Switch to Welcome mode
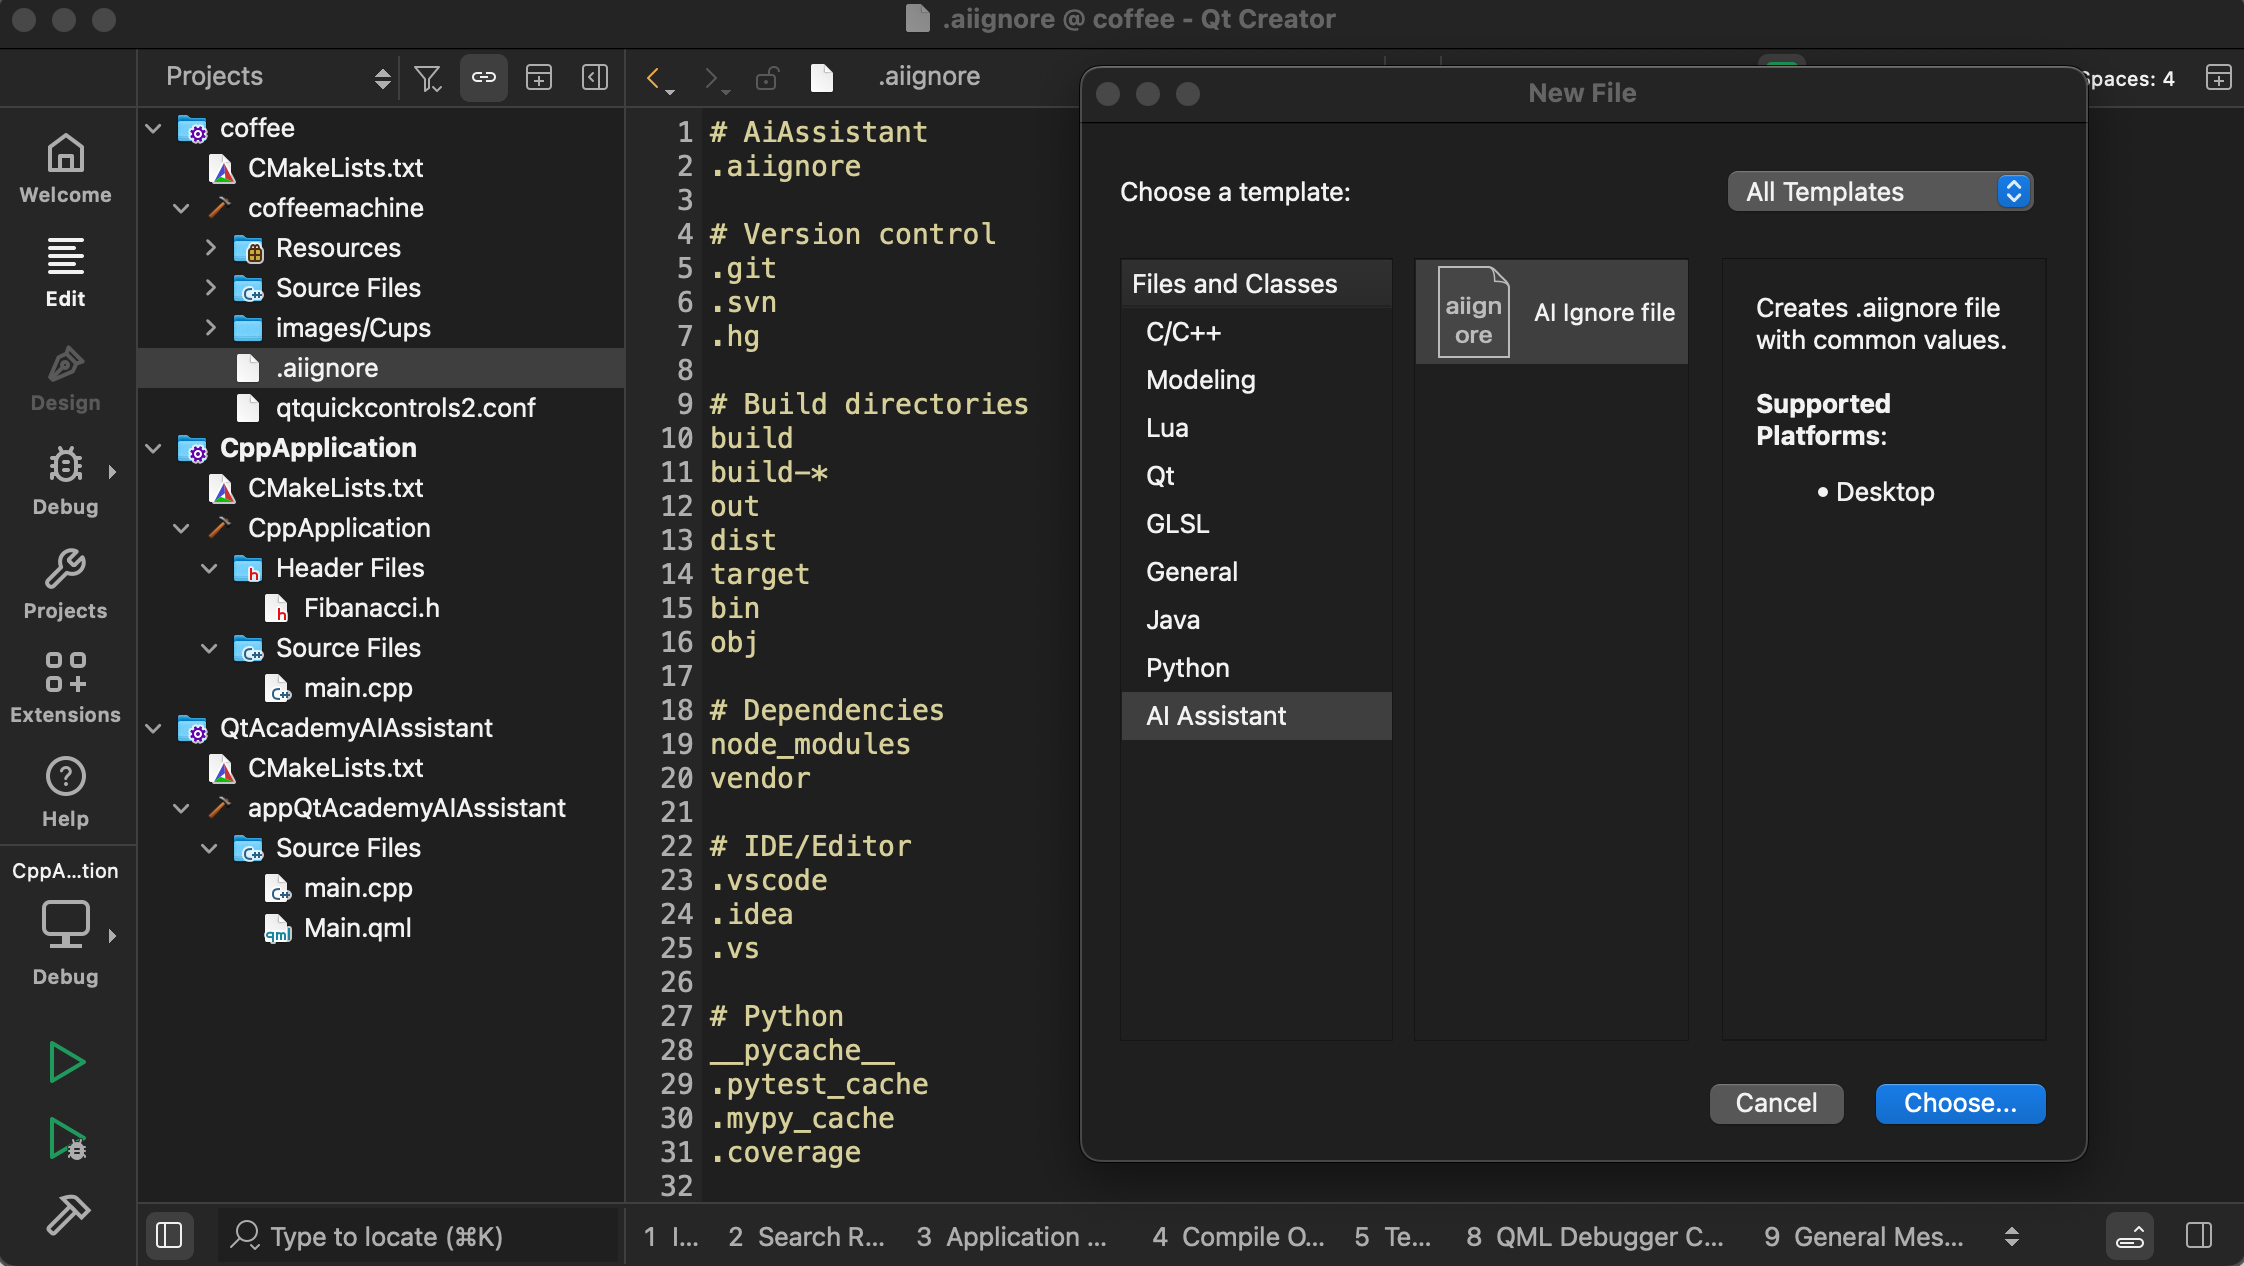The width and height of the screenshot is (2244, 1266). pos(64,165)
